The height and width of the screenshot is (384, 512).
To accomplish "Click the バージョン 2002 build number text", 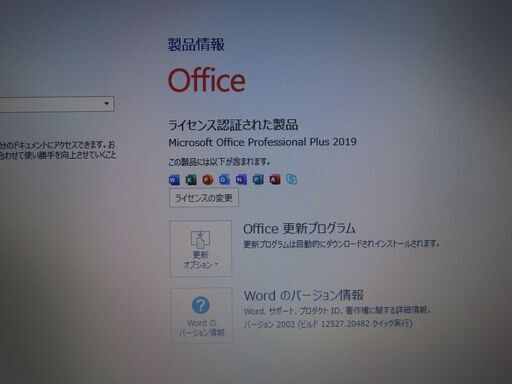I will (328, 324).
